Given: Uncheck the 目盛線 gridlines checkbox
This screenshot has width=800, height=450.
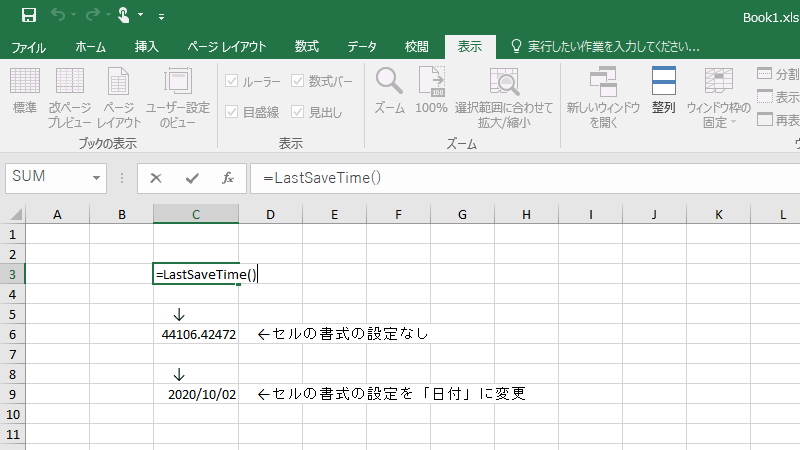Looking at the screenshot, I should tap(232, 112).
